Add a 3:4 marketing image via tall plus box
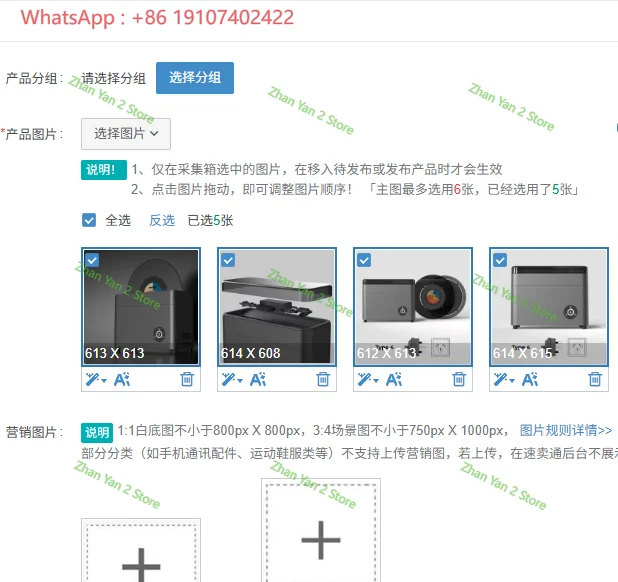618x582 pixels. pyautogui.click(x=321, y=530)
